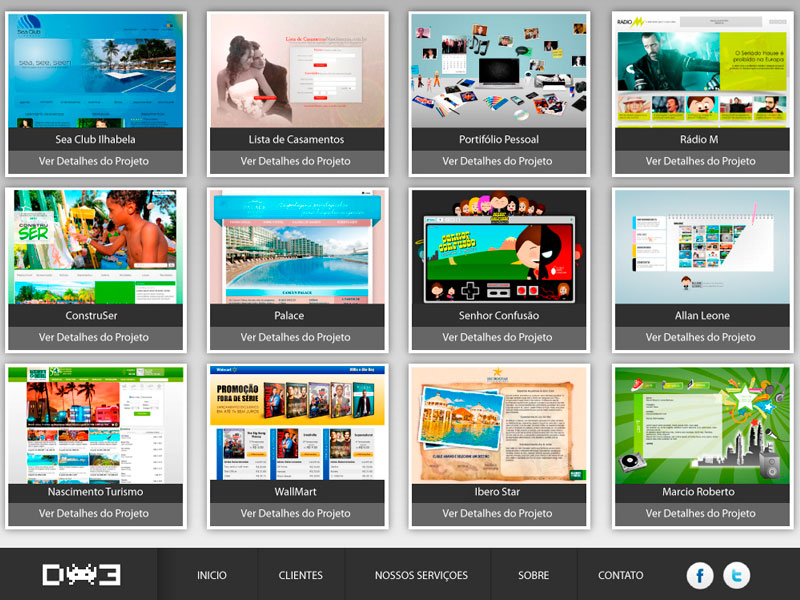Open the CLIENTES menu item
Viewport: 800px width, 600px height.
(x=301, y=575)
